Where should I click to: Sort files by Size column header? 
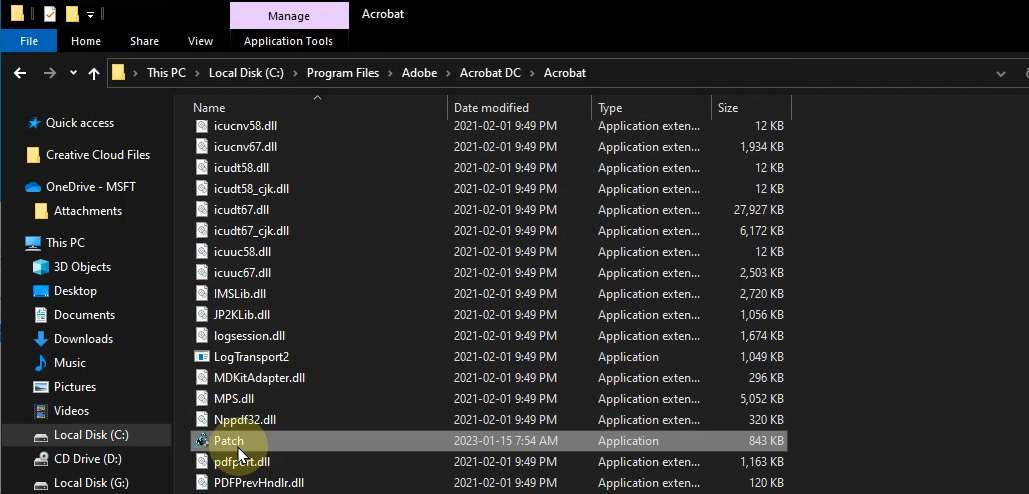(728, 108)
